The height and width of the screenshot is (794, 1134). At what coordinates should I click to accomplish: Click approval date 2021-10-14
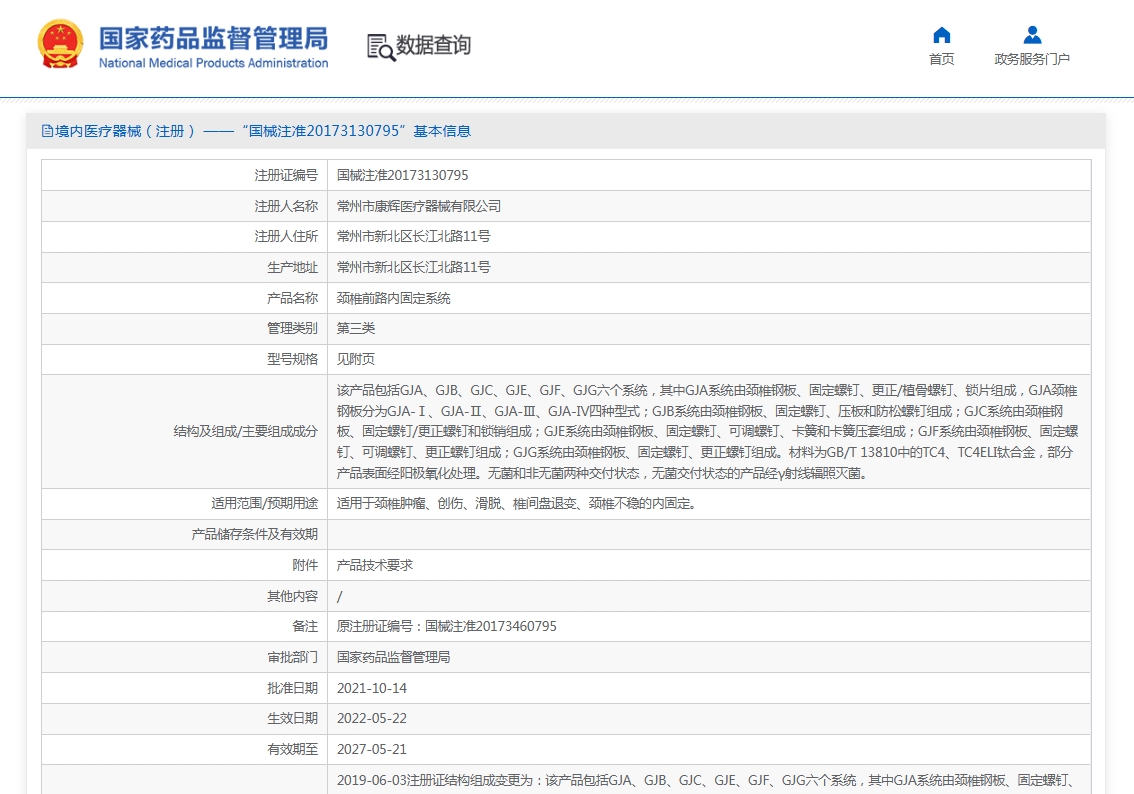[x=372, y=688]
